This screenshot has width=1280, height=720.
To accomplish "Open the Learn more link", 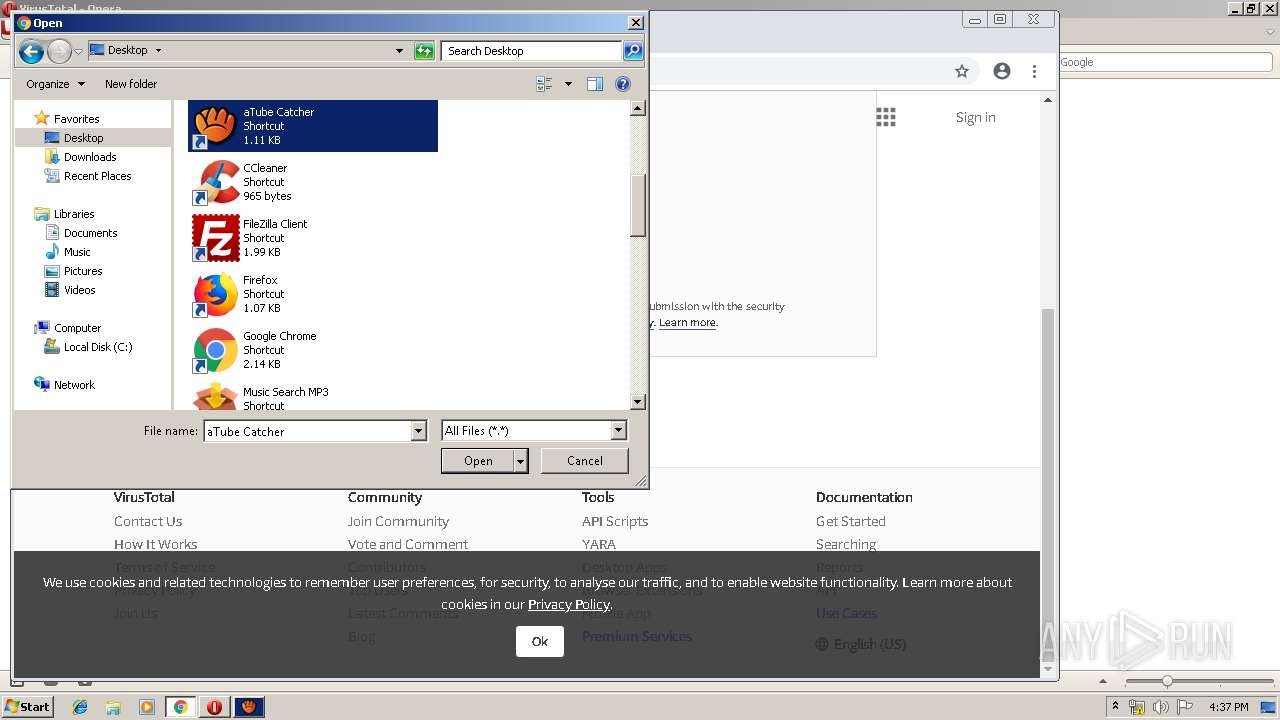I will pyautogui.click(x=688, y=323).
